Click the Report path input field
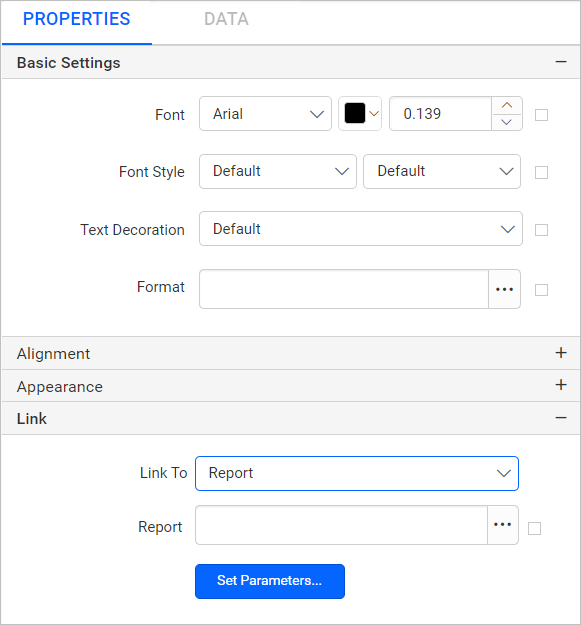This screenshot has height=625, width=581. click(x=341, y=525)
